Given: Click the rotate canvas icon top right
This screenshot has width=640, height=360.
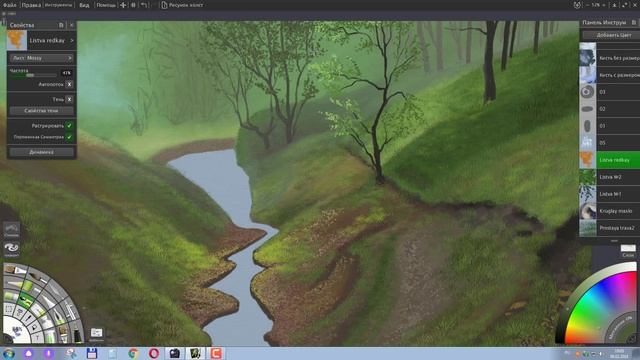Looking at the screenshot, I should click(x=577, y=5).
